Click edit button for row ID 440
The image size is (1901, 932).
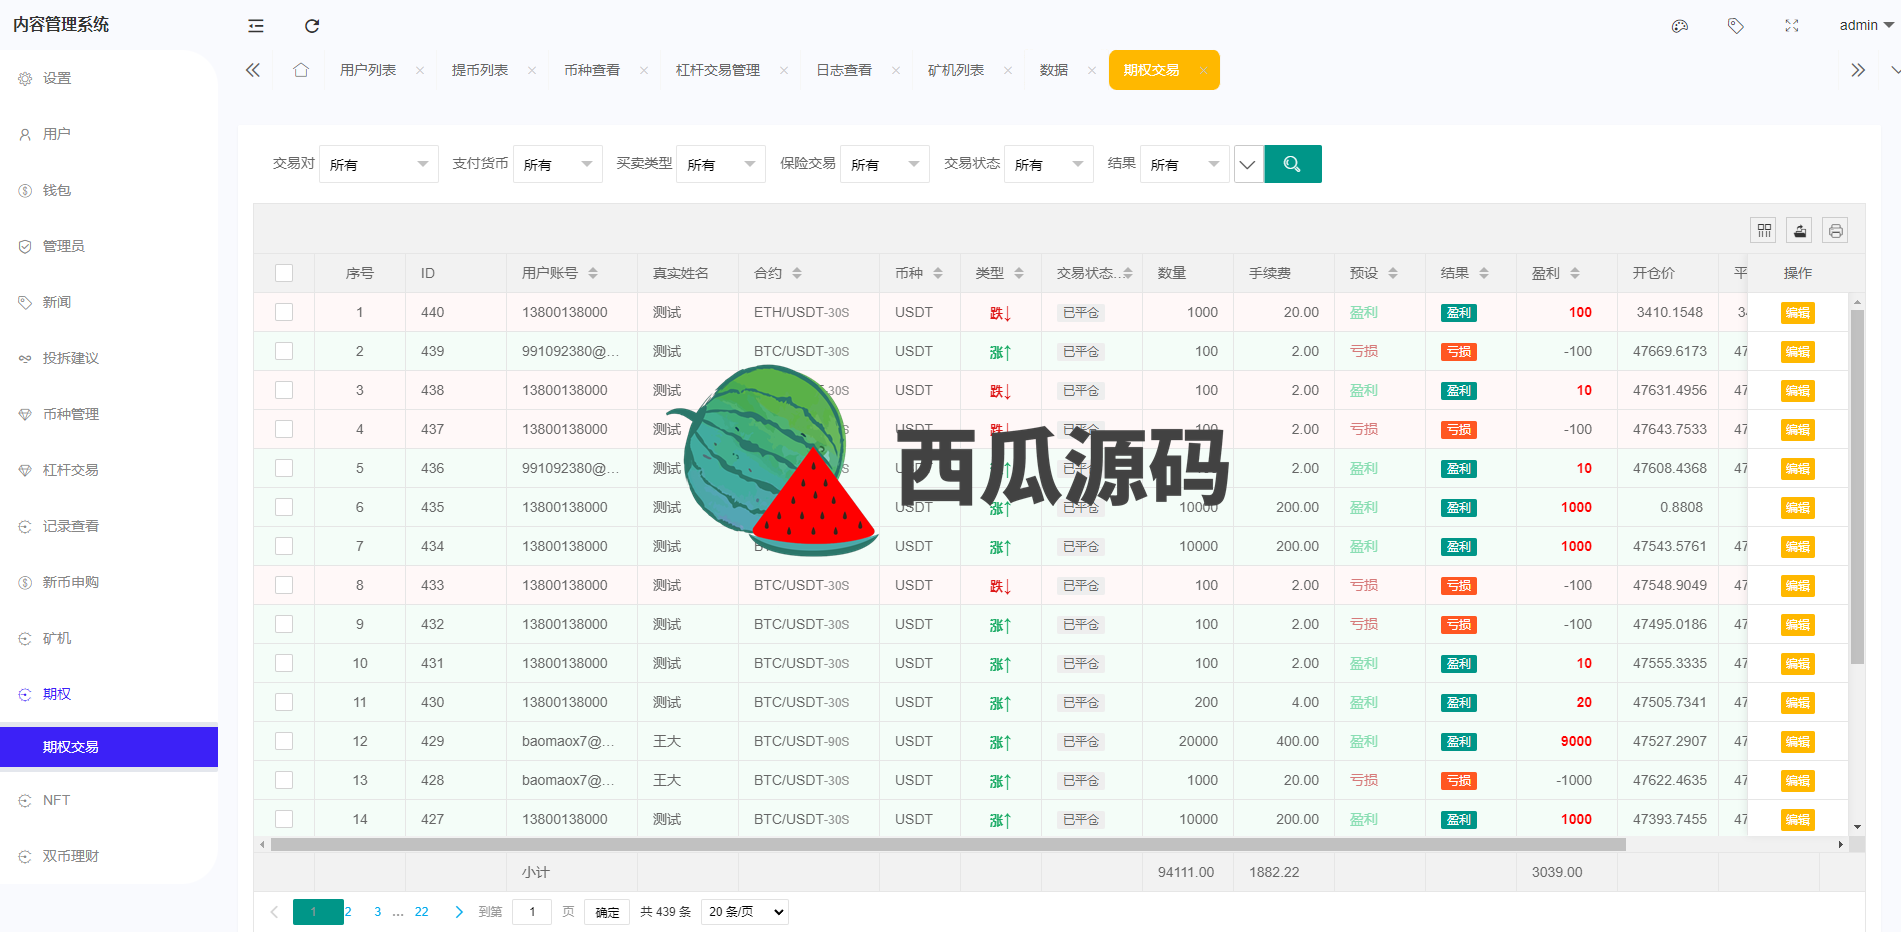pos(1798,313)
